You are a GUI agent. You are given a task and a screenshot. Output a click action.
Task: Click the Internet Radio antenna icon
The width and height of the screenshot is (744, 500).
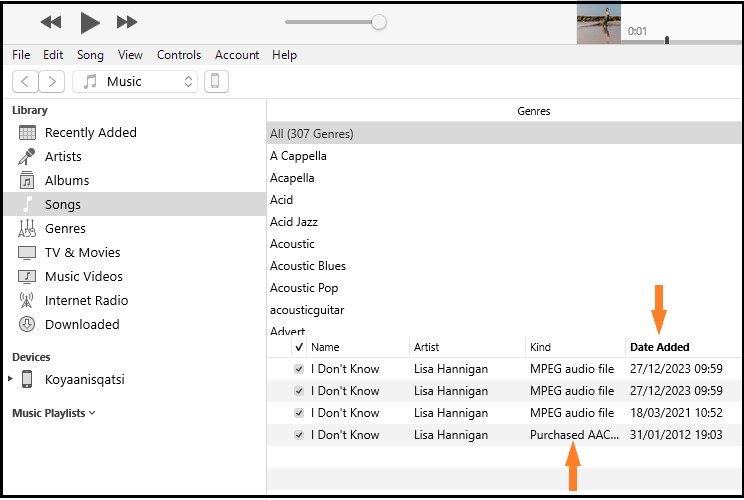click(x=27, y=300)
